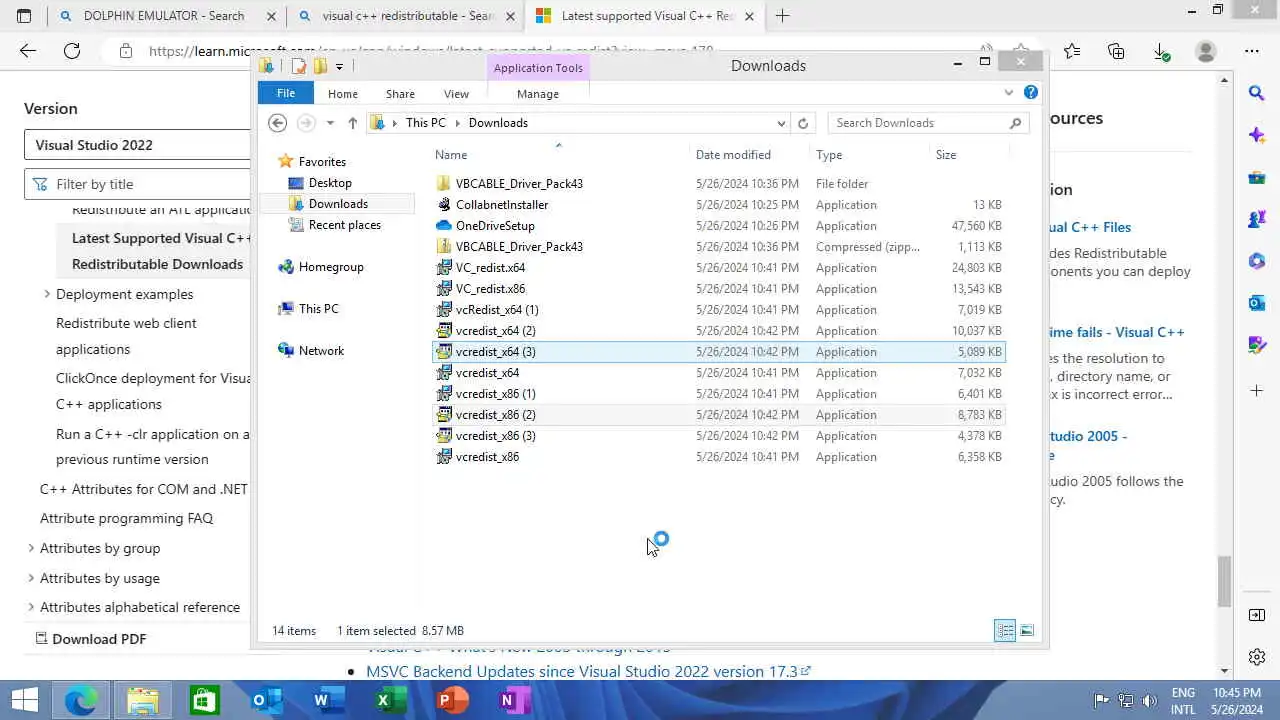Screen dimensions: 1280x720
Task: Click Properties icon in Explorer quick access toolbar
Action: coord(298,66)
